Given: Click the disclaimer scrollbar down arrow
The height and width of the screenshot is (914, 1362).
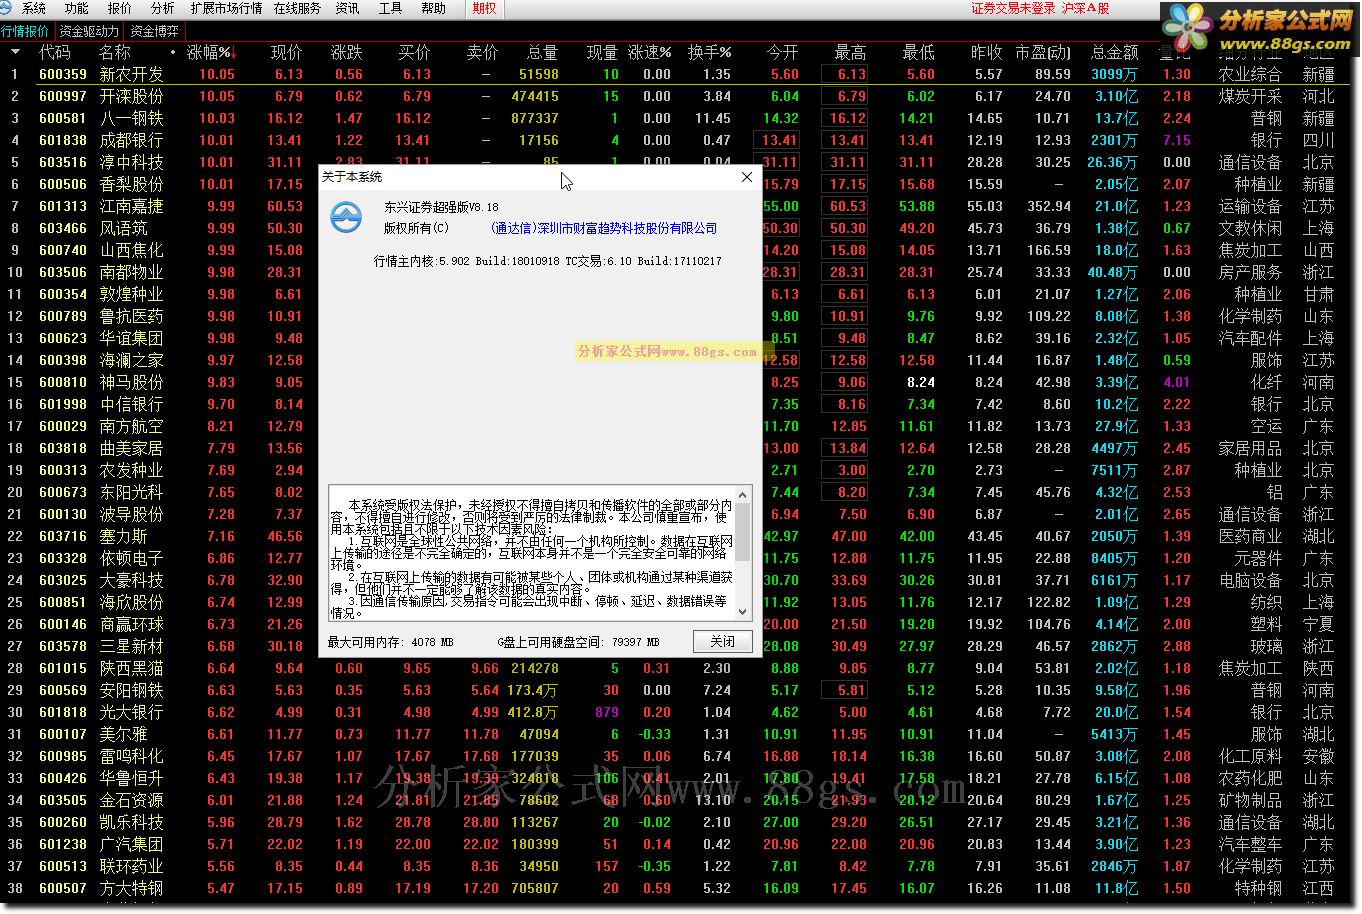Looking at the screenshot, I should coord(743,612).
